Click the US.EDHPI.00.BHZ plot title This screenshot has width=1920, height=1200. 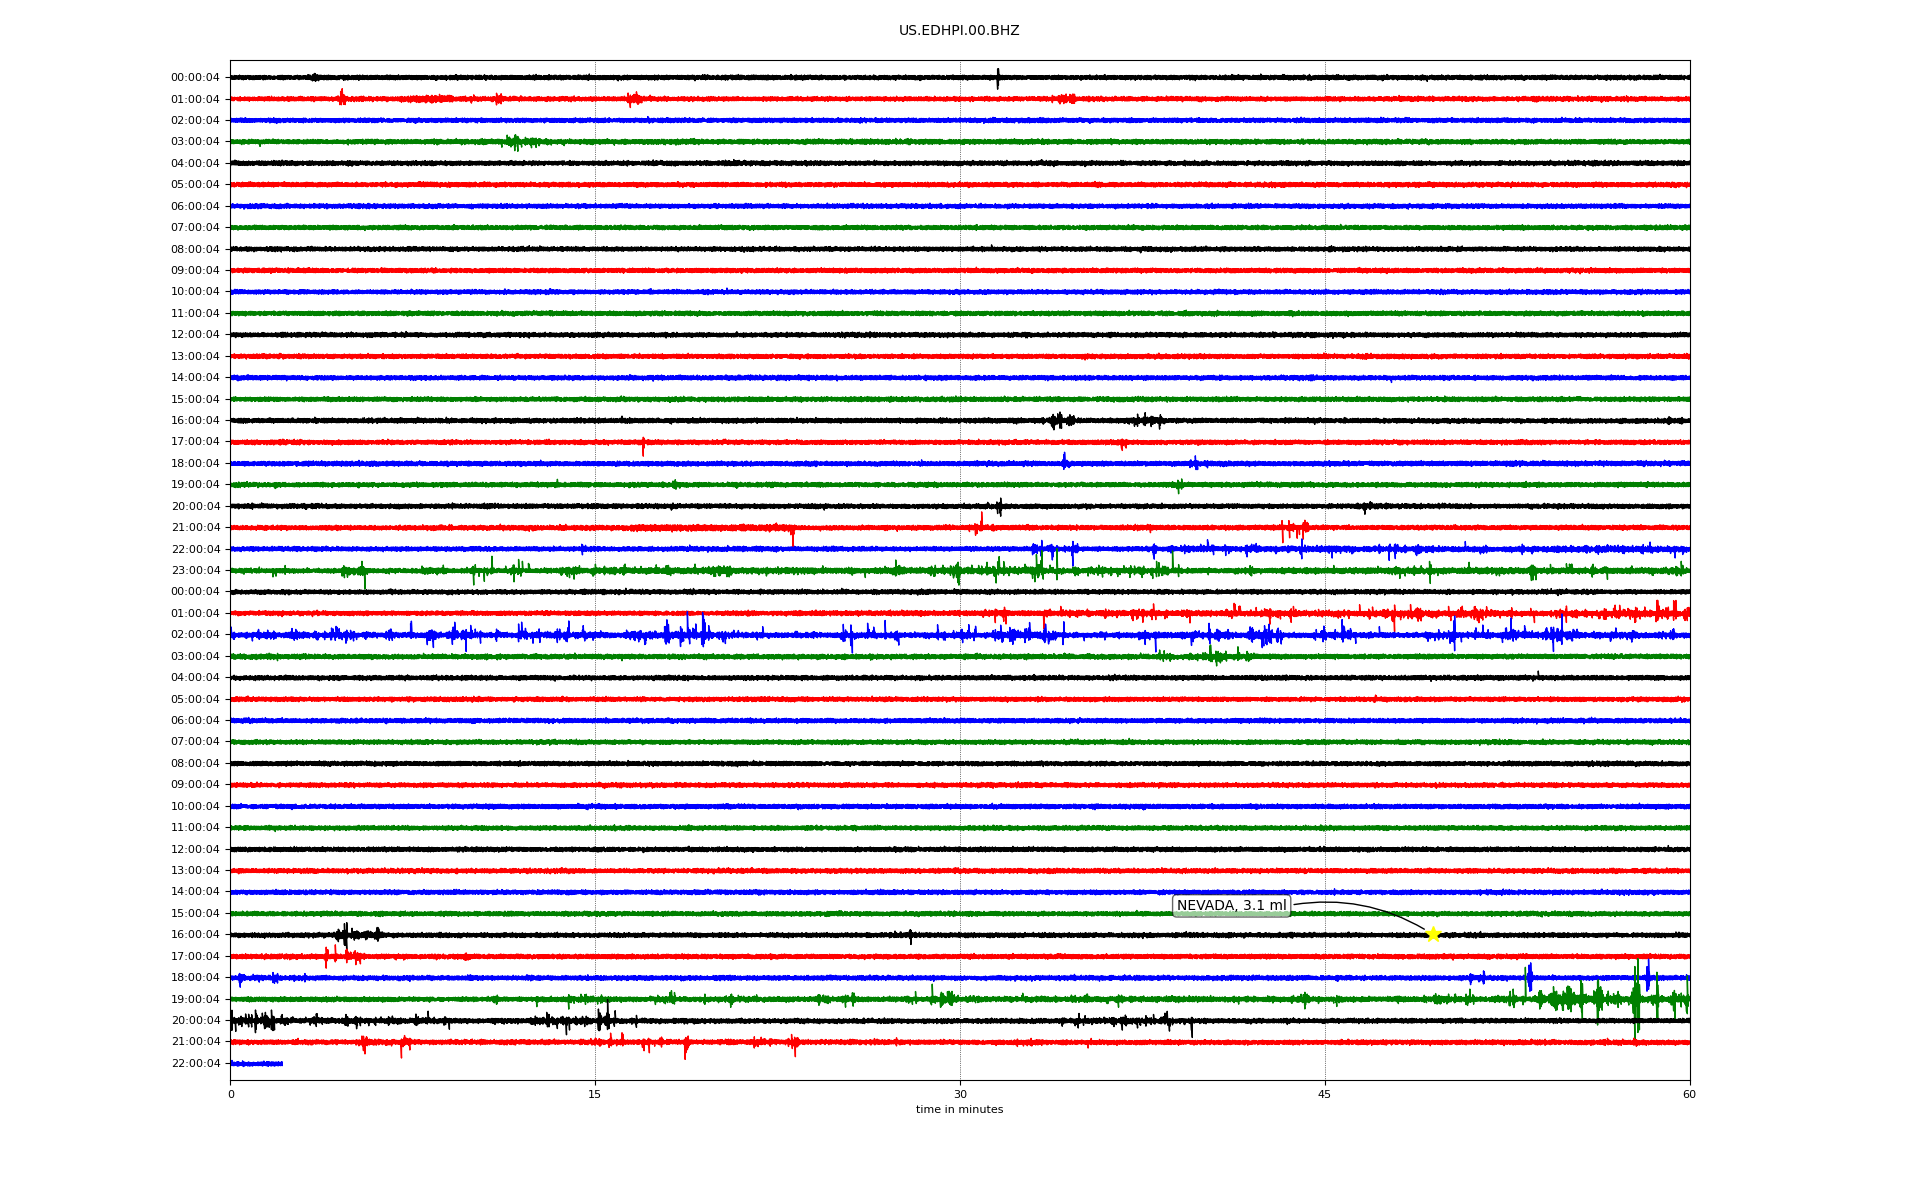click(958, 31)
